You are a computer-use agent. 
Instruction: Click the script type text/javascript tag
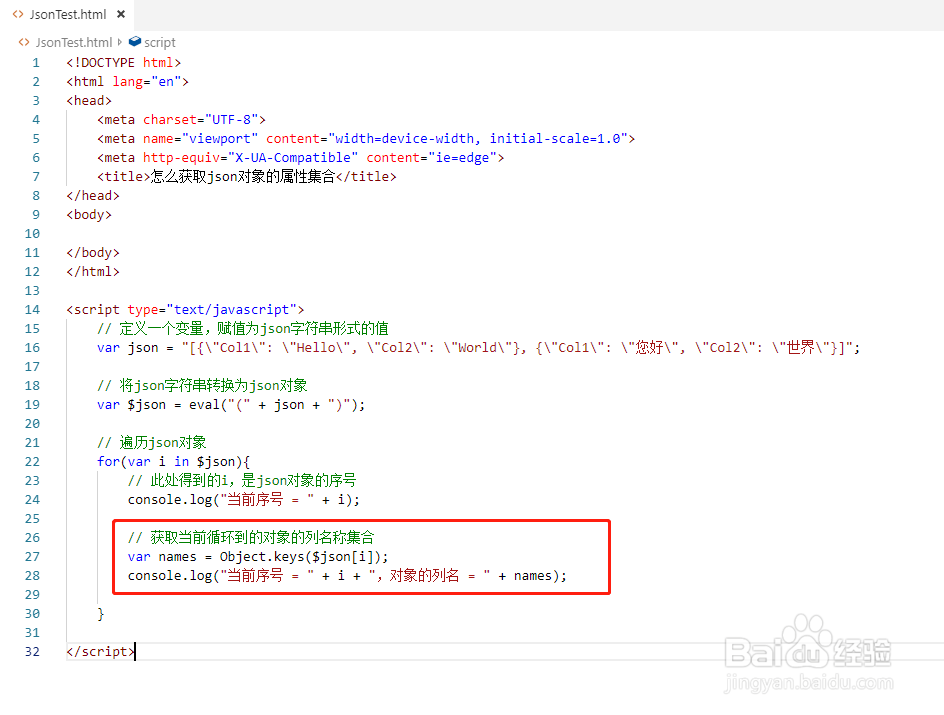(x=185, y=310)
